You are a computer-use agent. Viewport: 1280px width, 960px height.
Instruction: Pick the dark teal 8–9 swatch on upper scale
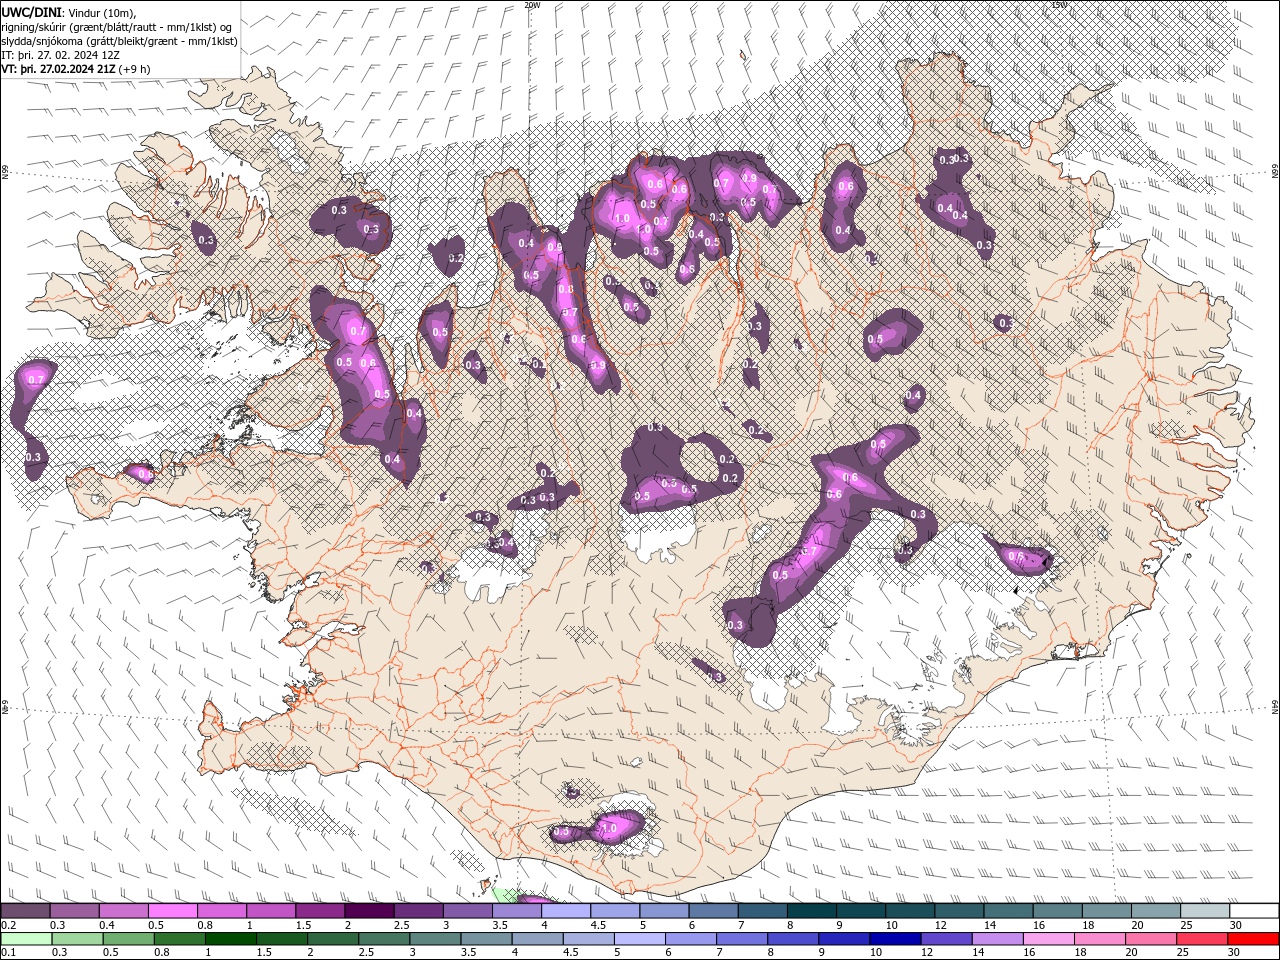tap(812, 911)
